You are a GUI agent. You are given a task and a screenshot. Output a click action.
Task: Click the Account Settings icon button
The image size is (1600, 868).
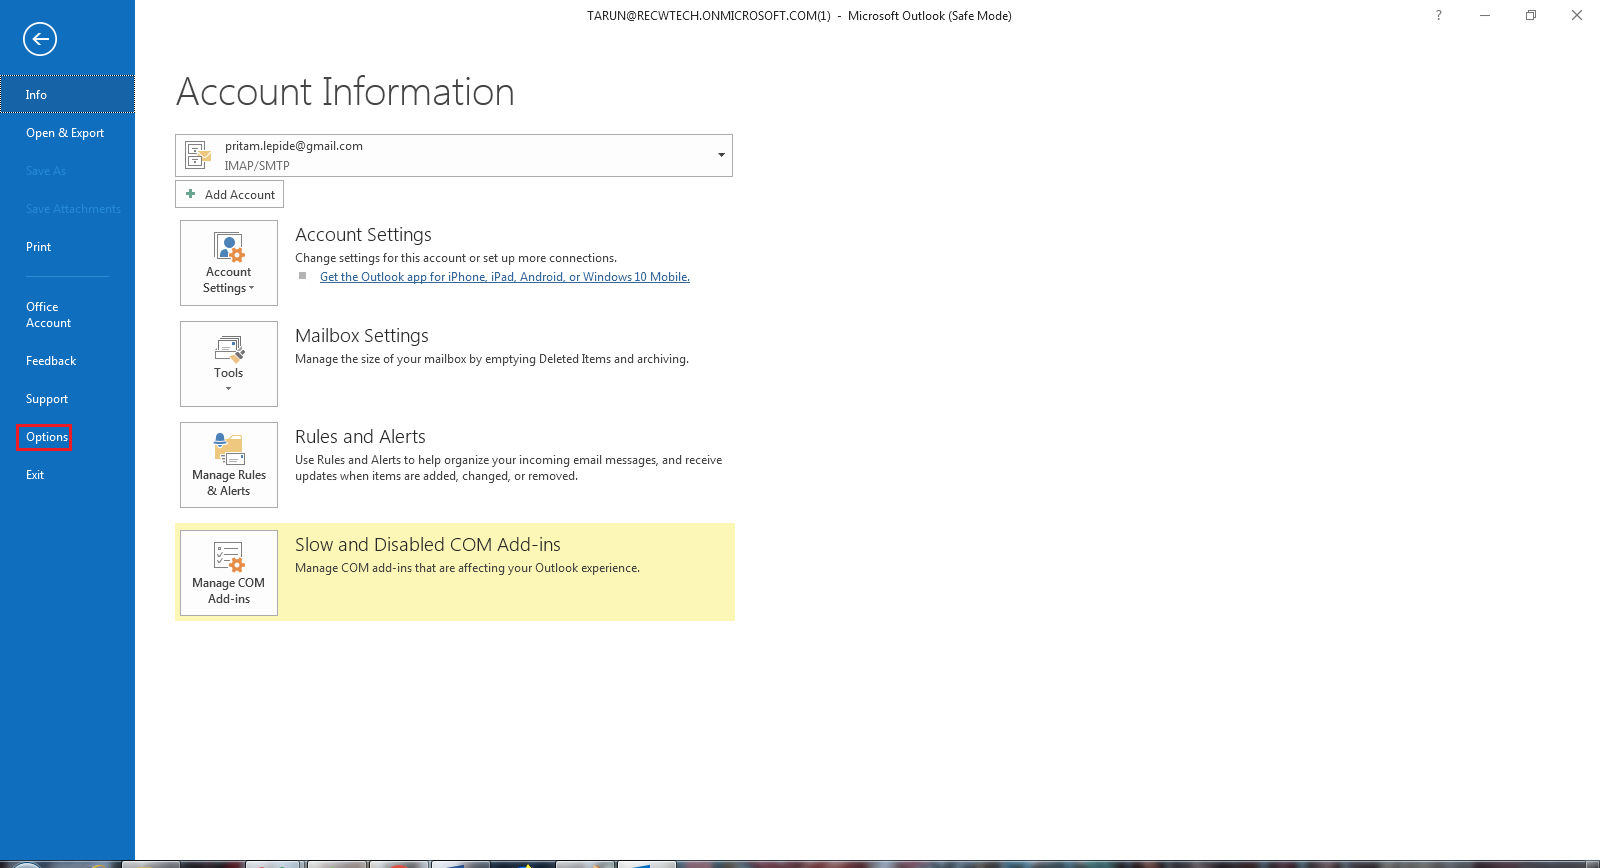point(229,263)
